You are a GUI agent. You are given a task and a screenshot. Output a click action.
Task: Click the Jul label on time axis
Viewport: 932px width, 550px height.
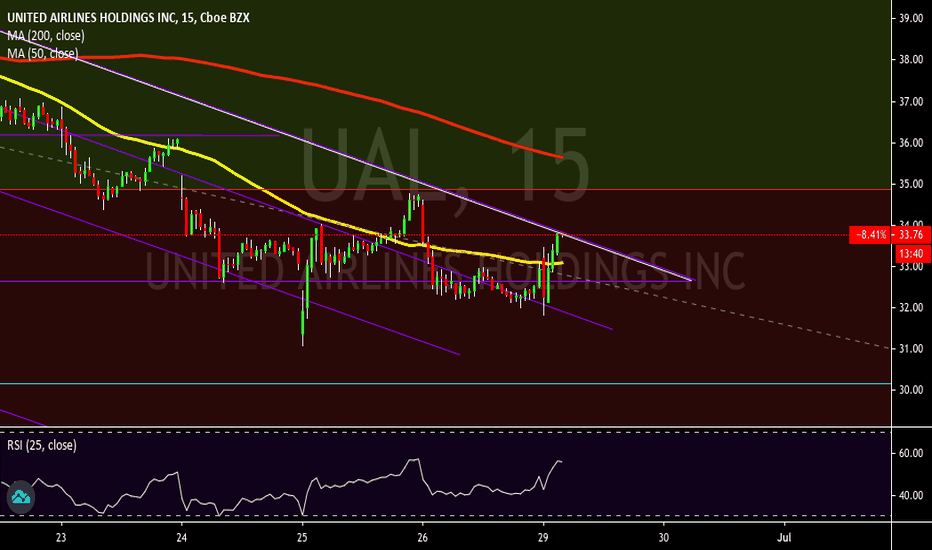pyautogui.click(x=785, y=538)
